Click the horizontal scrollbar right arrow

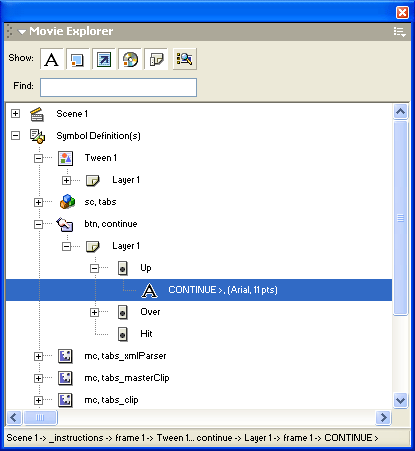tap(383, 417)
